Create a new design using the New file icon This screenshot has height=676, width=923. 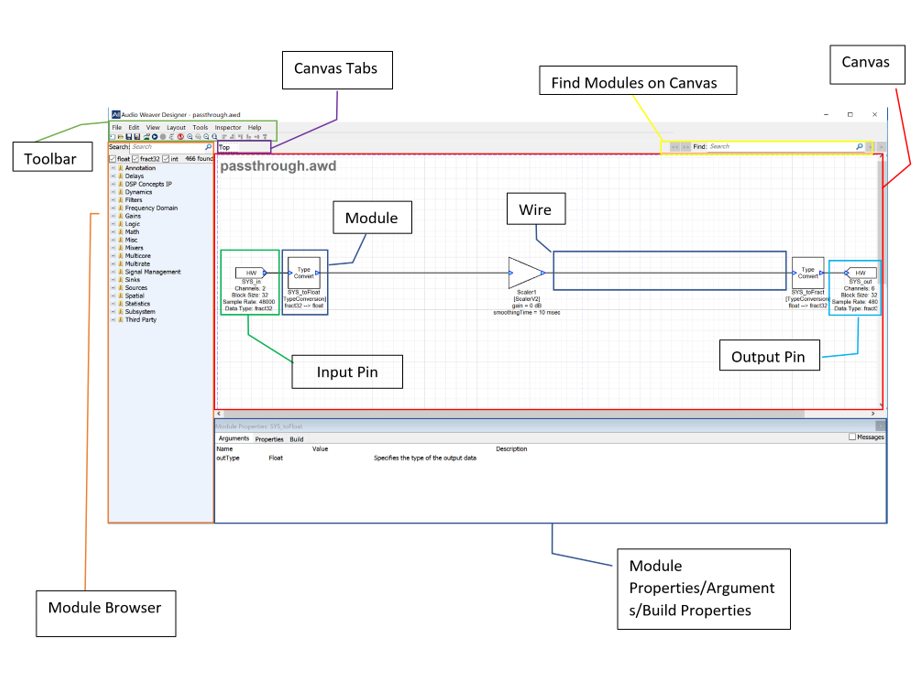click(x=112, y=137)
